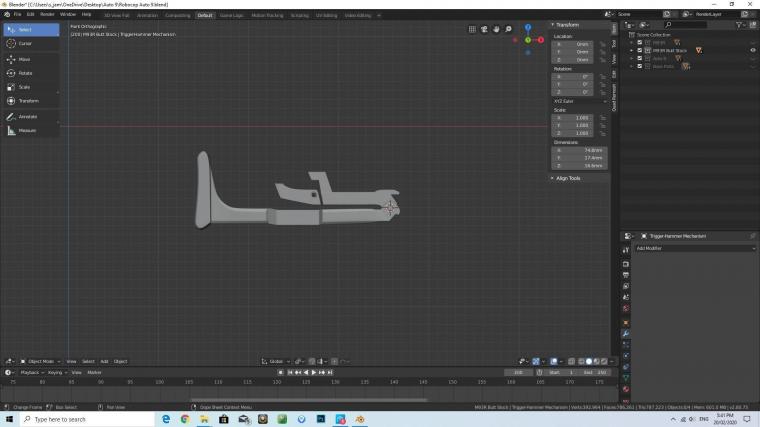This screenshot has width=760, height=427.
Task: Click the pan-view hand icon
Action: click(496, 29)
